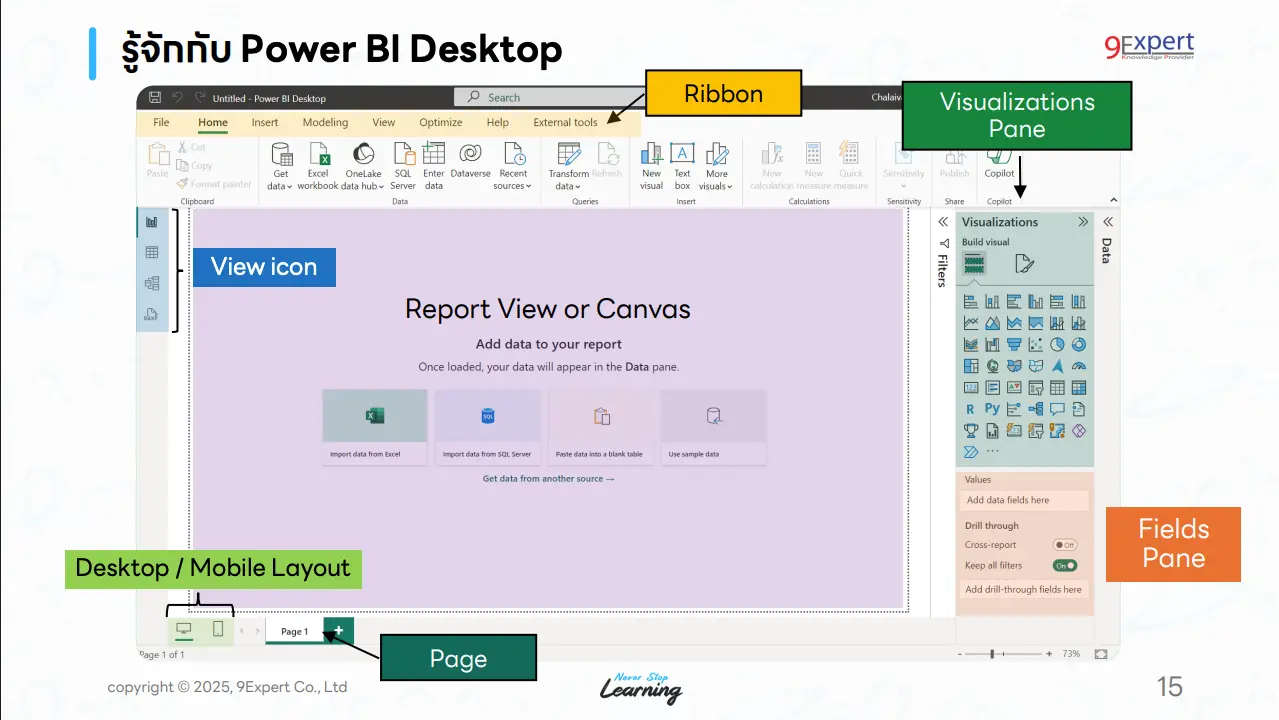Select the Line chart visual

coord(971,323)
